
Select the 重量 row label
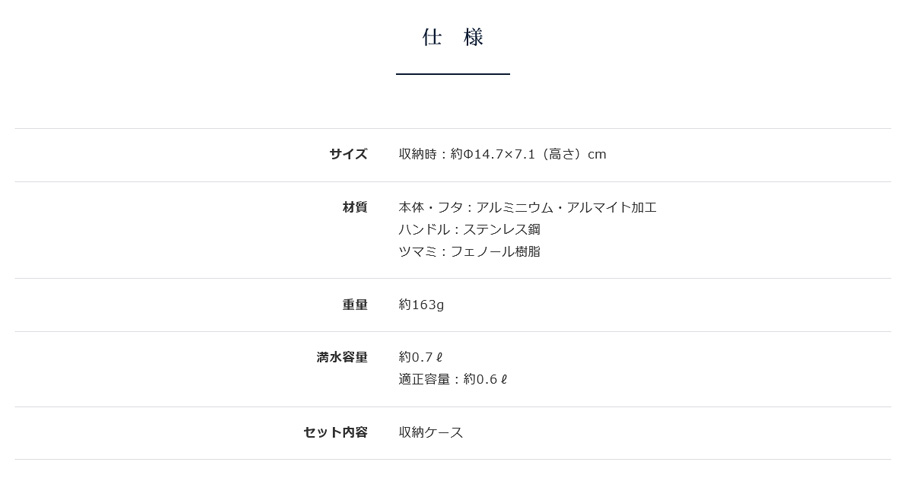[355, 305]
